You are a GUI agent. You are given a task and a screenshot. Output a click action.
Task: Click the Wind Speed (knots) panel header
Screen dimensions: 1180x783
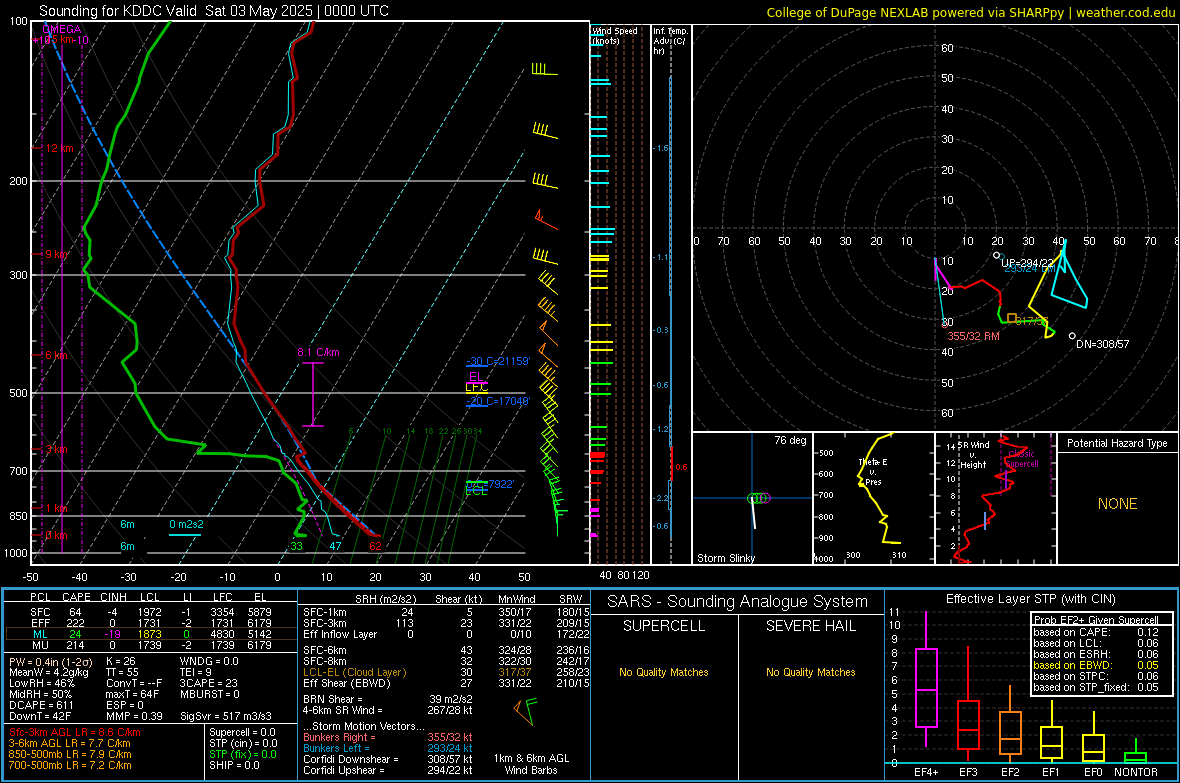pyautogui.click(x=614, y=35)
